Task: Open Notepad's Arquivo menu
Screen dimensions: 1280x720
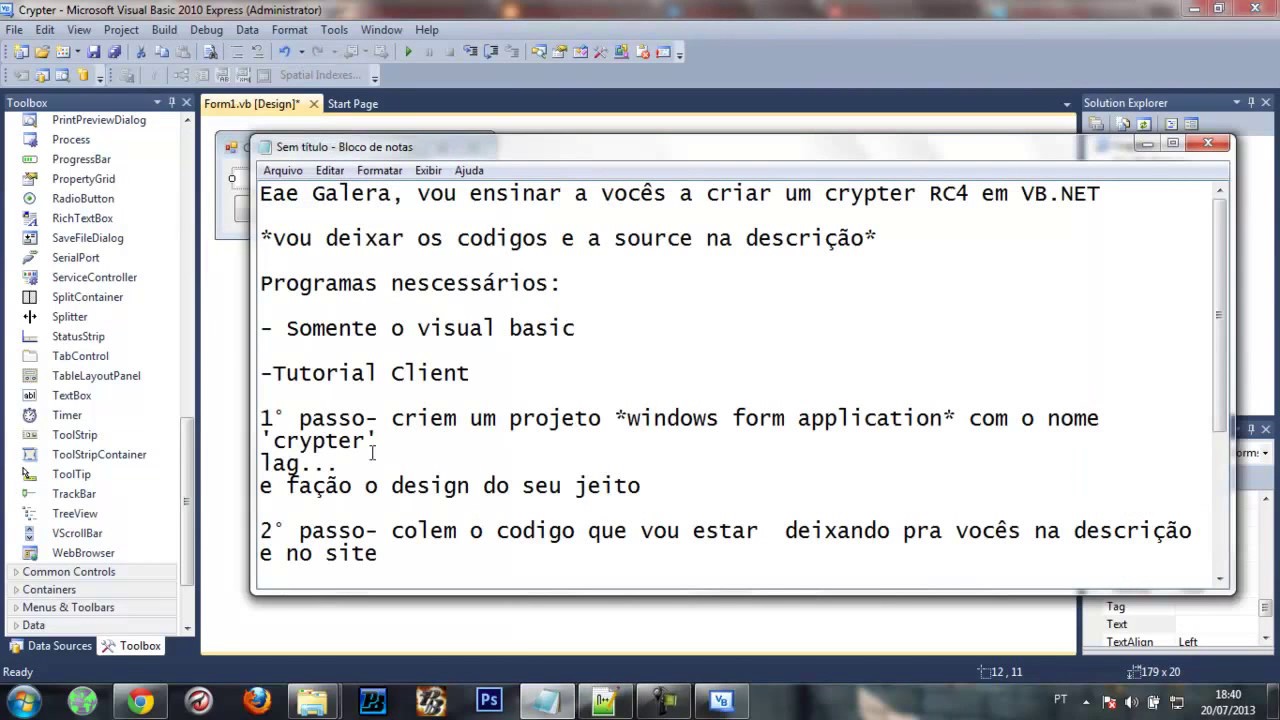Action: (283, 171)
